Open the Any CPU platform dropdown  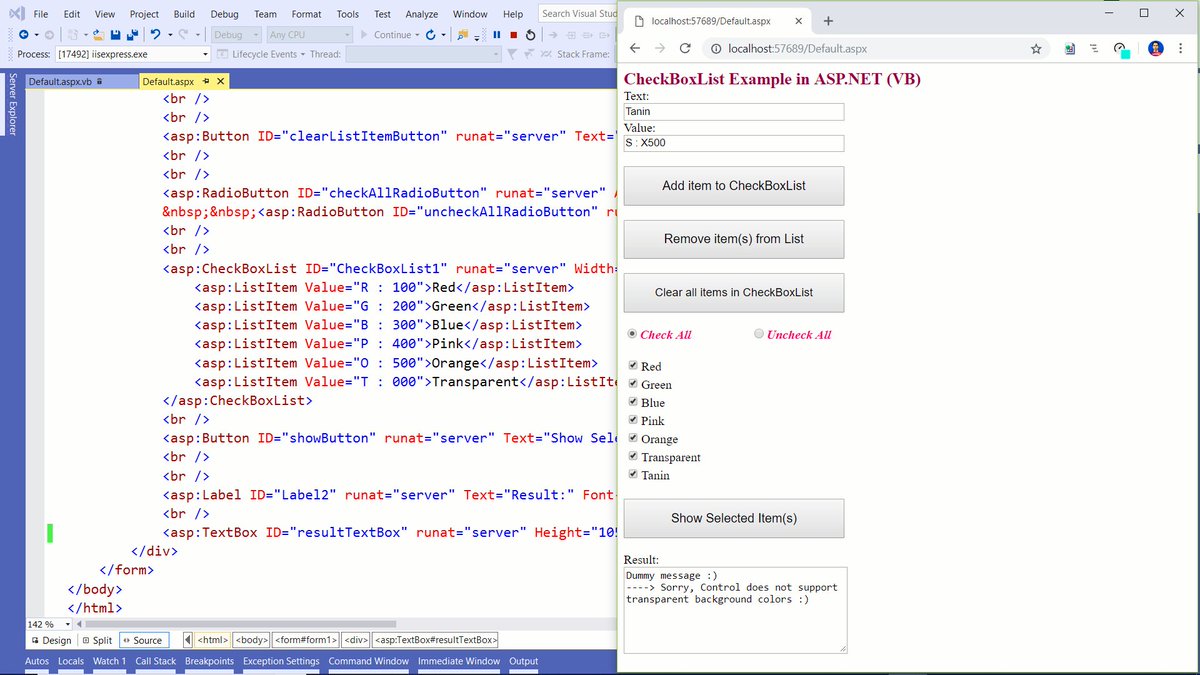pyautogui.click(x=346, y=34)
